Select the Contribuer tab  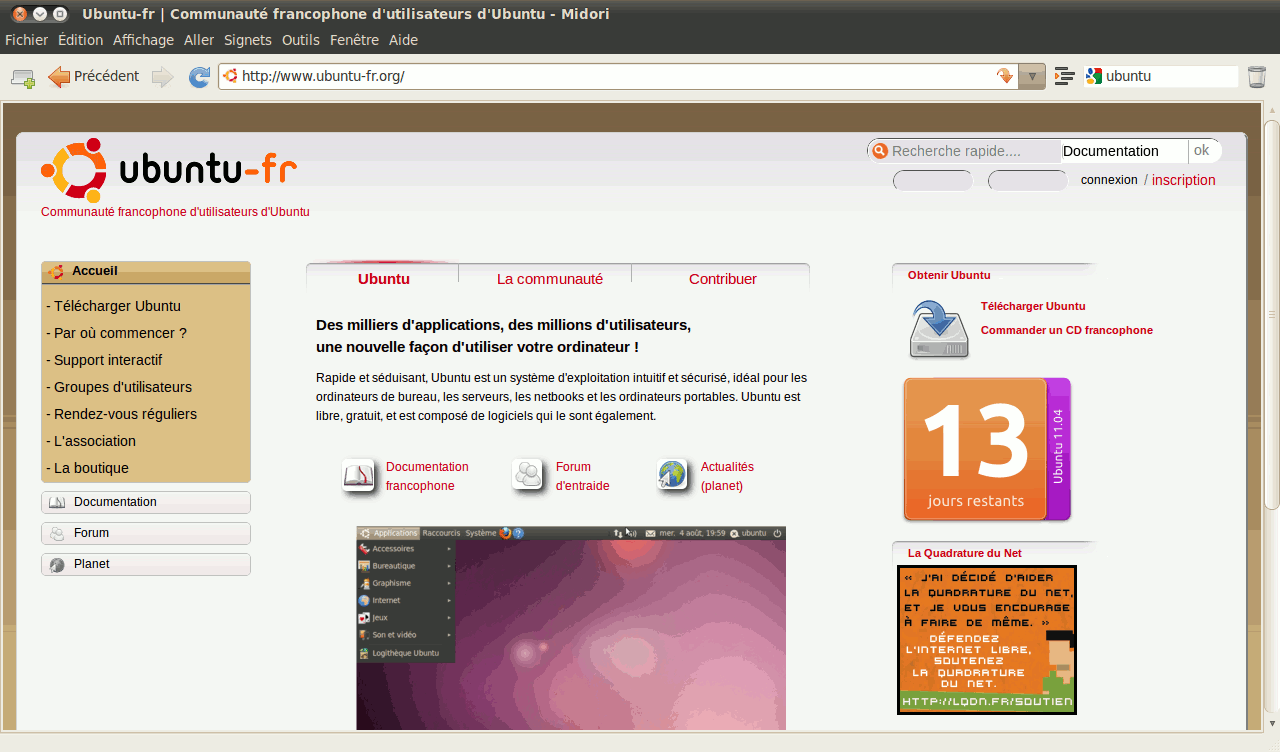tap(722, 279)
